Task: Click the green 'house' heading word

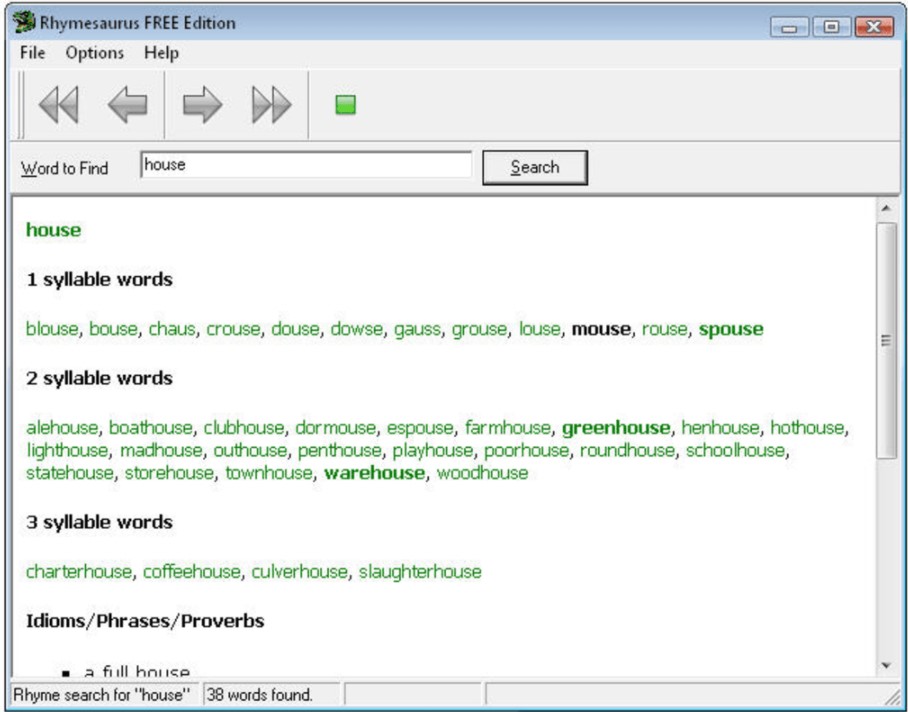Action: [x=53, y=230]
